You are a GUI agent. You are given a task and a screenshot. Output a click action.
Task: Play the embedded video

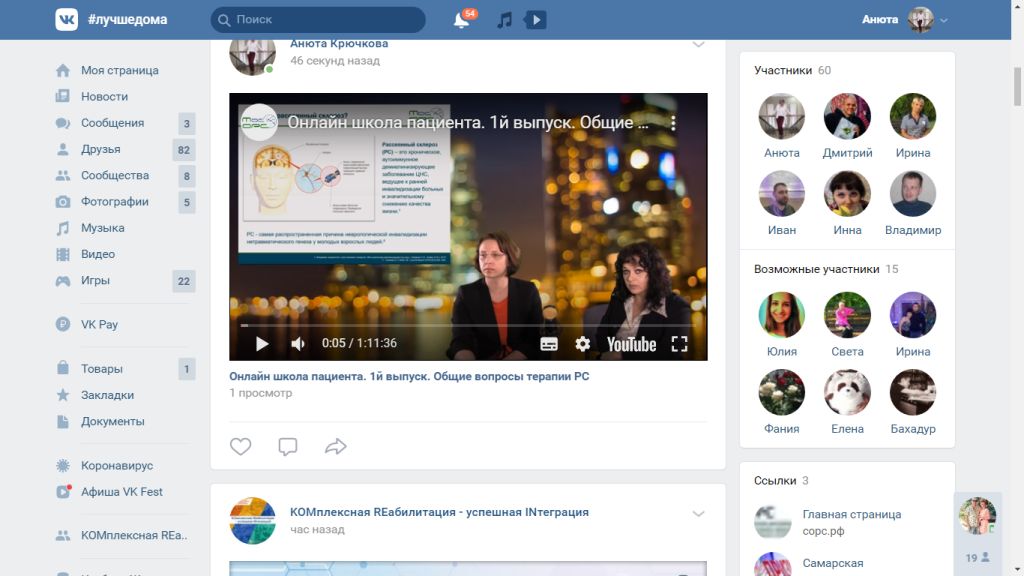tap(262, 344)
